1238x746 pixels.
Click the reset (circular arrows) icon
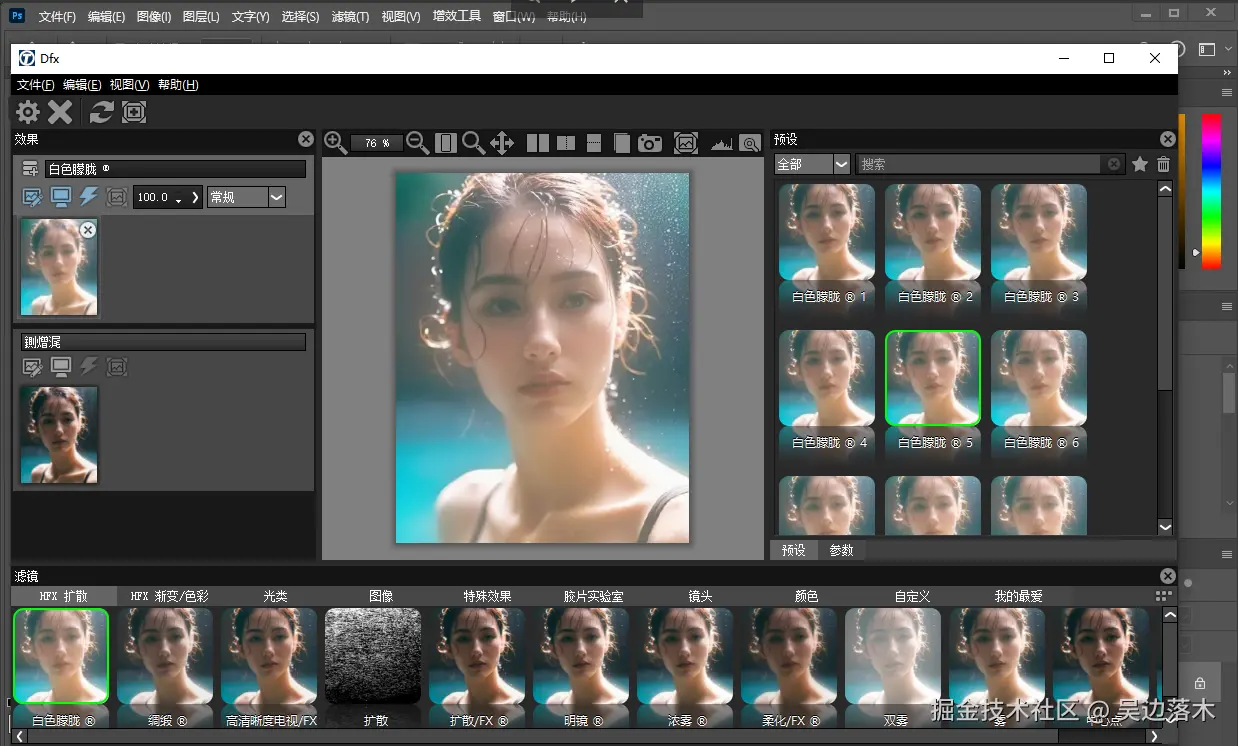[101, 112]
